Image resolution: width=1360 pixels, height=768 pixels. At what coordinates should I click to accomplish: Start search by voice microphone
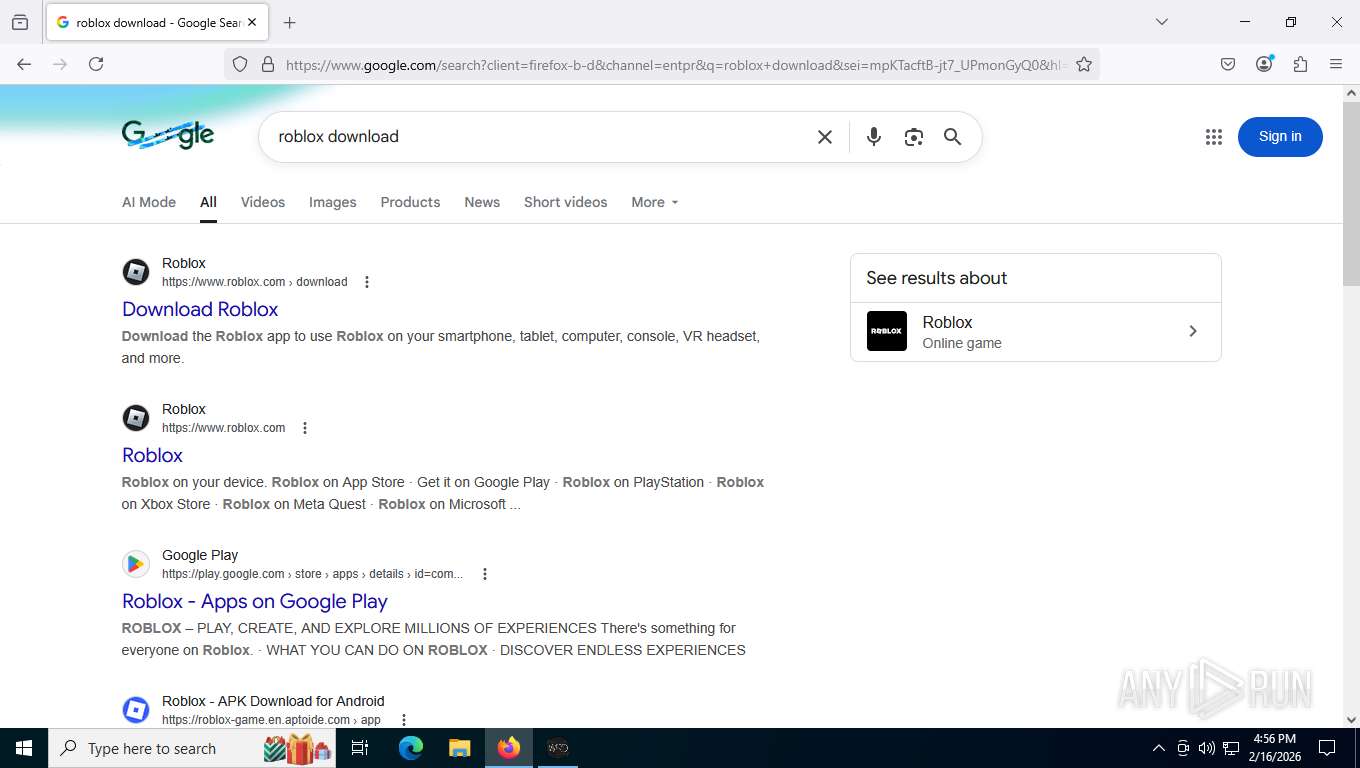[874, 137]
